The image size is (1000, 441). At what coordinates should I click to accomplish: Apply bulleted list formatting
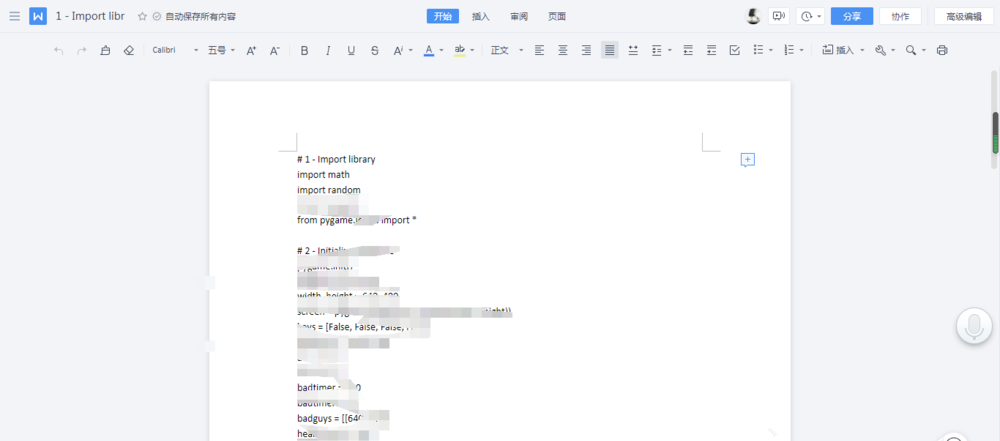click(x=758, y=50)
